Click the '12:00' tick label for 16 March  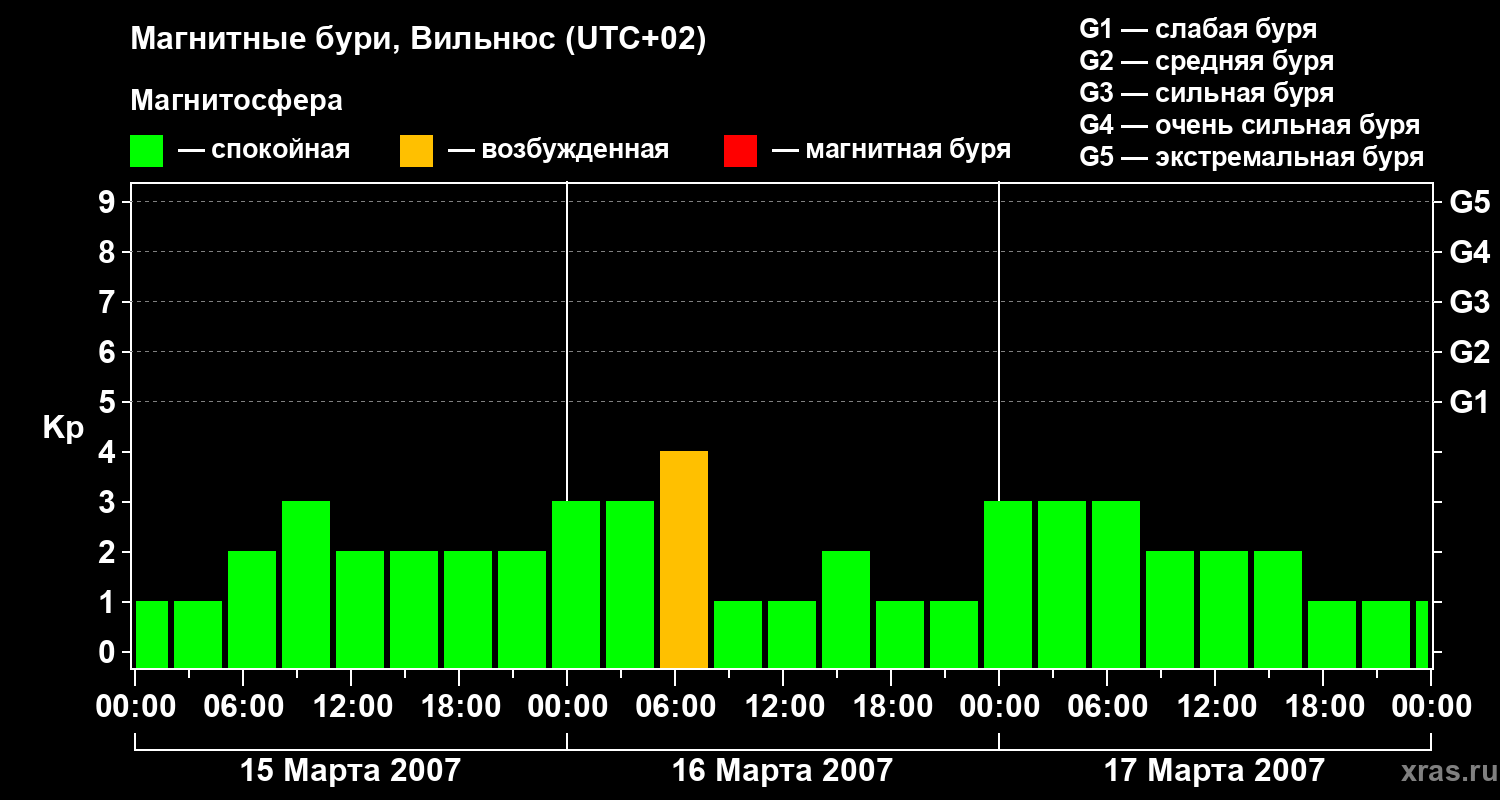[783, 707]
